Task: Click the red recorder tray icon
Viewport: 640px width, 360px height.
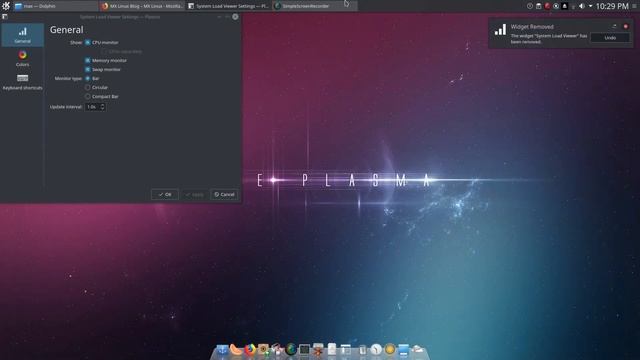Action: pyautogui.click(x=547, y=6)
